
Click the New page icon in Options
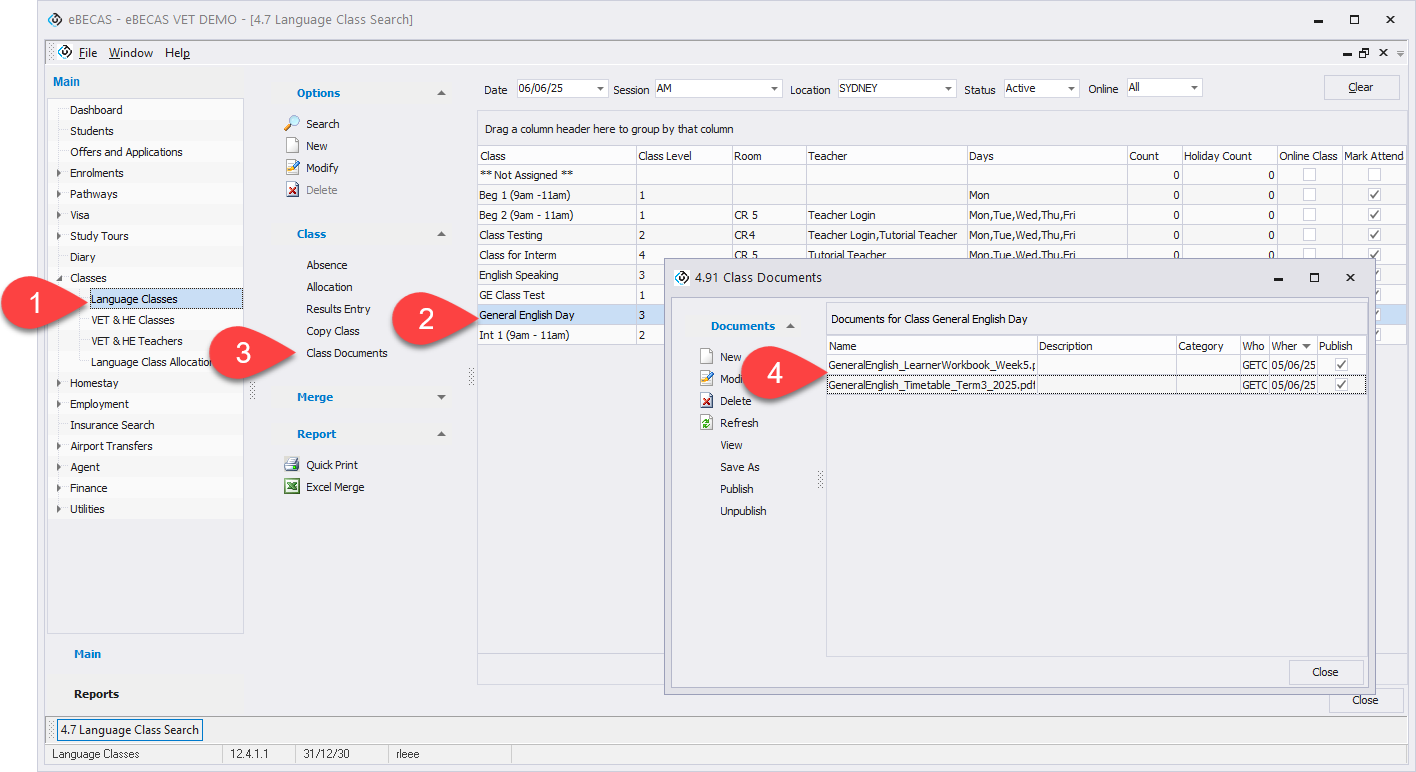point(292,146)
